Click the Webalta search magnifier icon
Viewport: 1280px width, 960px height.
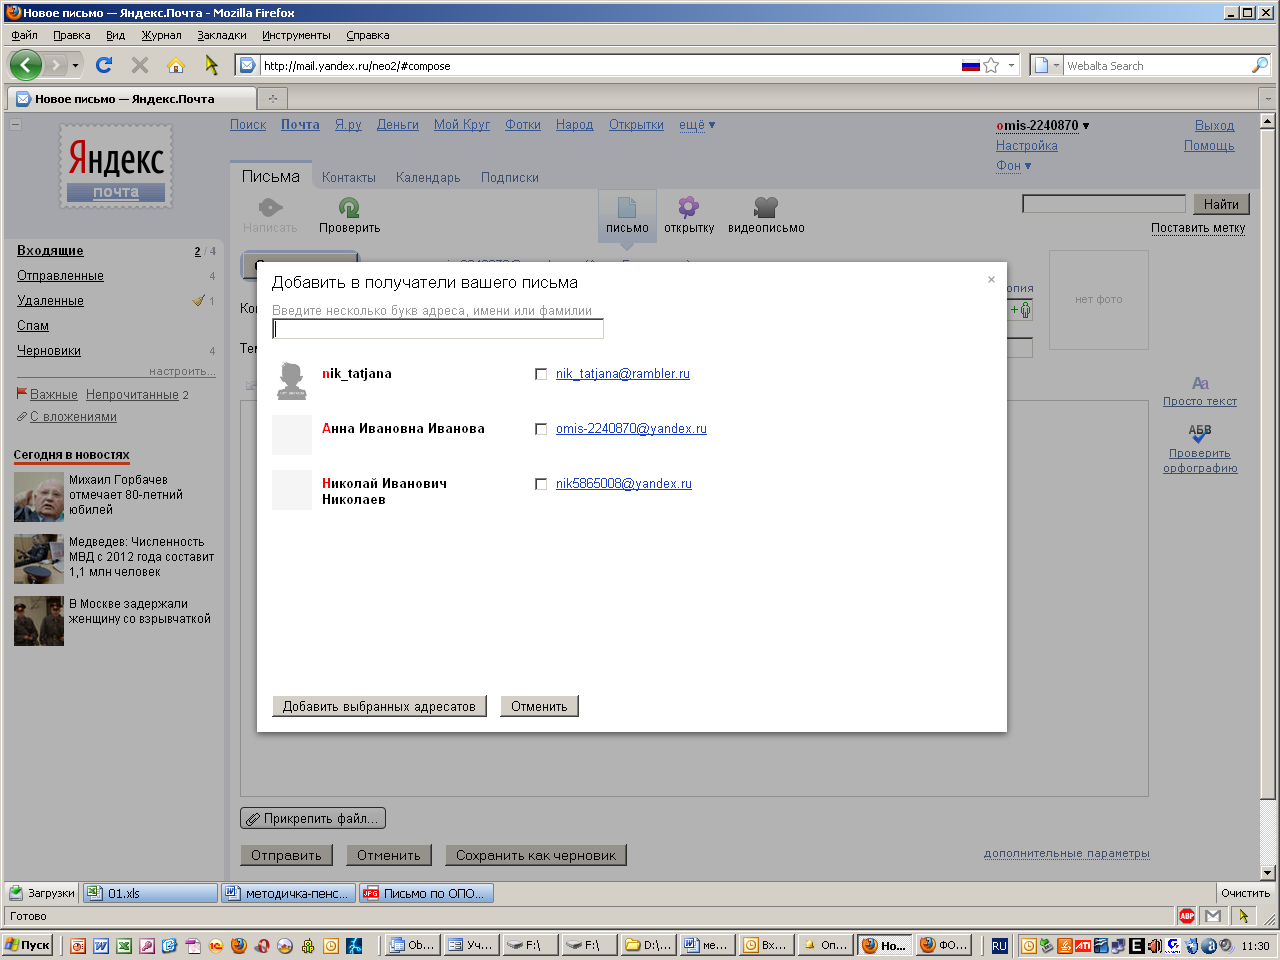(x=1259, y=65)
